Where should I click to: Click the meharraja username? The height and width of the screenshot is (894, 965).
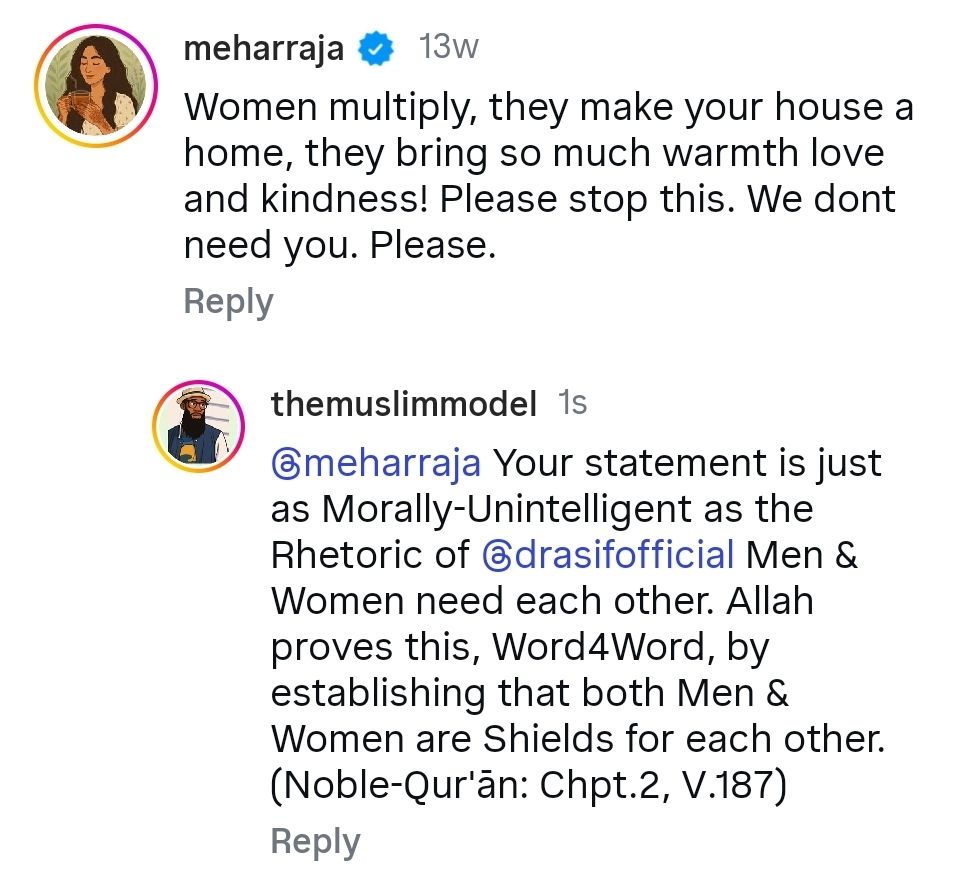(264, 47)
